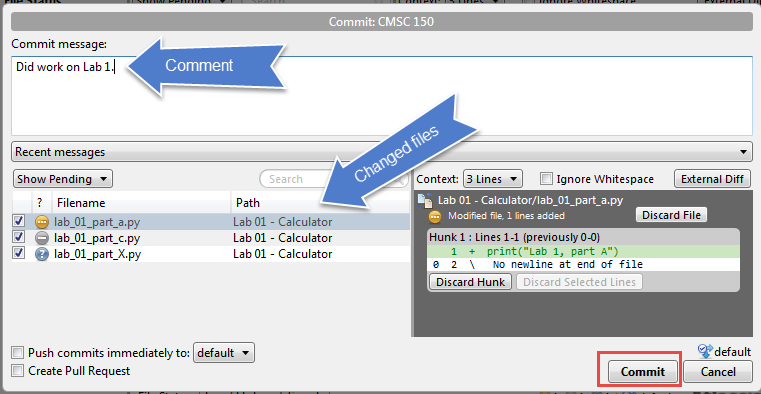Screen dimensions: 761x394
Task: Open the External Diff viewer
Action: coord(712,179)
